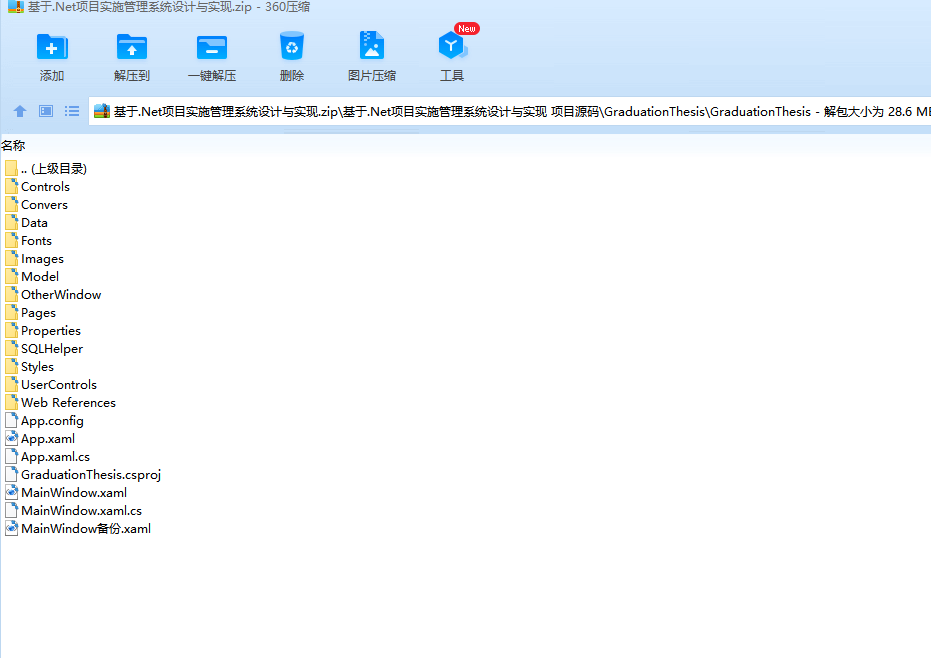Switch to list view mode
Viewport: 931px width, 658px height.
[72, 111]
